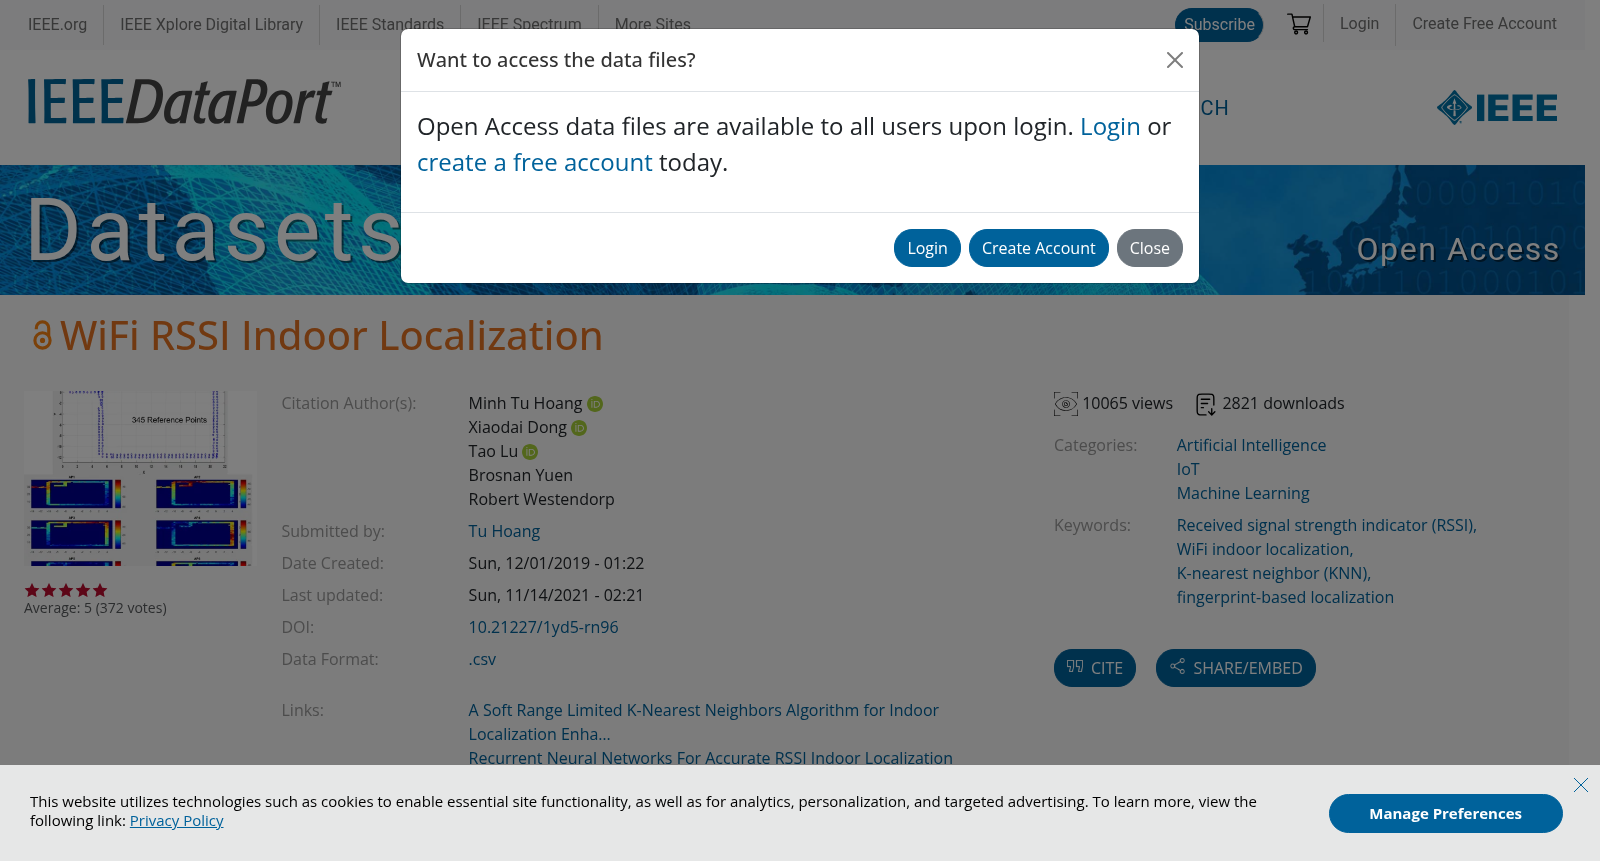Click the IEEE logo at top right

(1497, 107)
